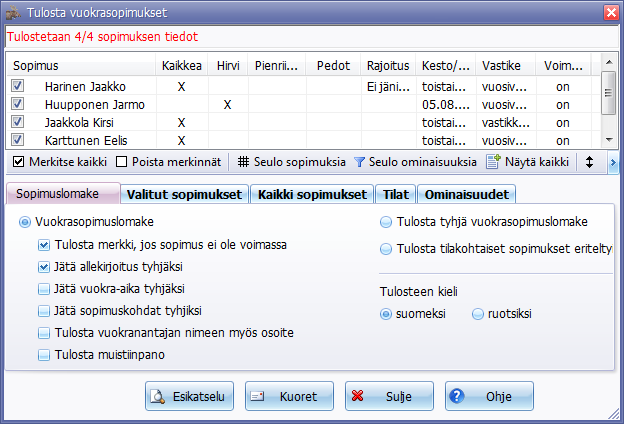Viewport: 624px width, 424px height.
Task: Uncheck Huupponen Jarmo row checkbox
Action: point(18,104)
